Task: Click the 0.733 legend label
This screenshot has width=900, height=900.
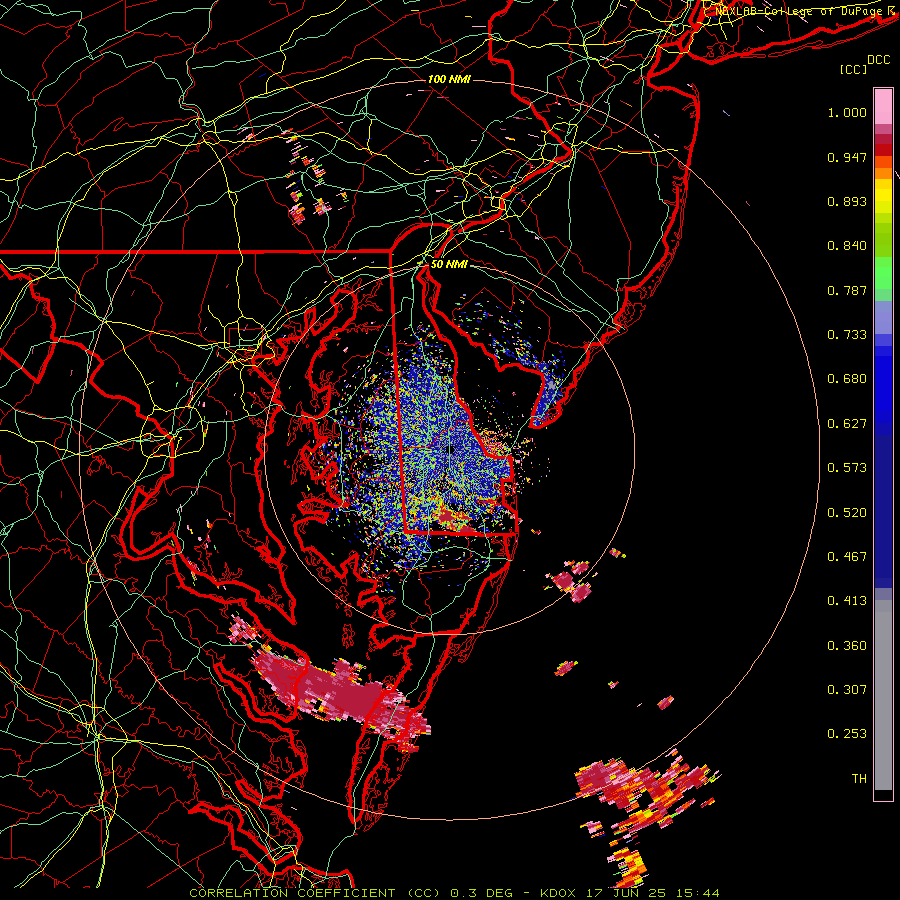Action: 847,335
